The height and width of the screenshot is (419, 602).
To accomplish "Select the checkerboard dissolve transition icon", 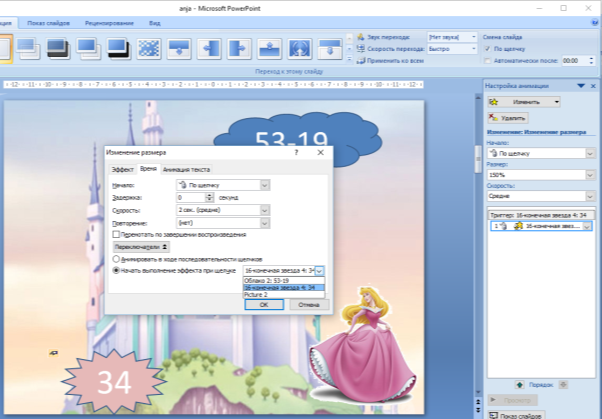I will (149, 49).
